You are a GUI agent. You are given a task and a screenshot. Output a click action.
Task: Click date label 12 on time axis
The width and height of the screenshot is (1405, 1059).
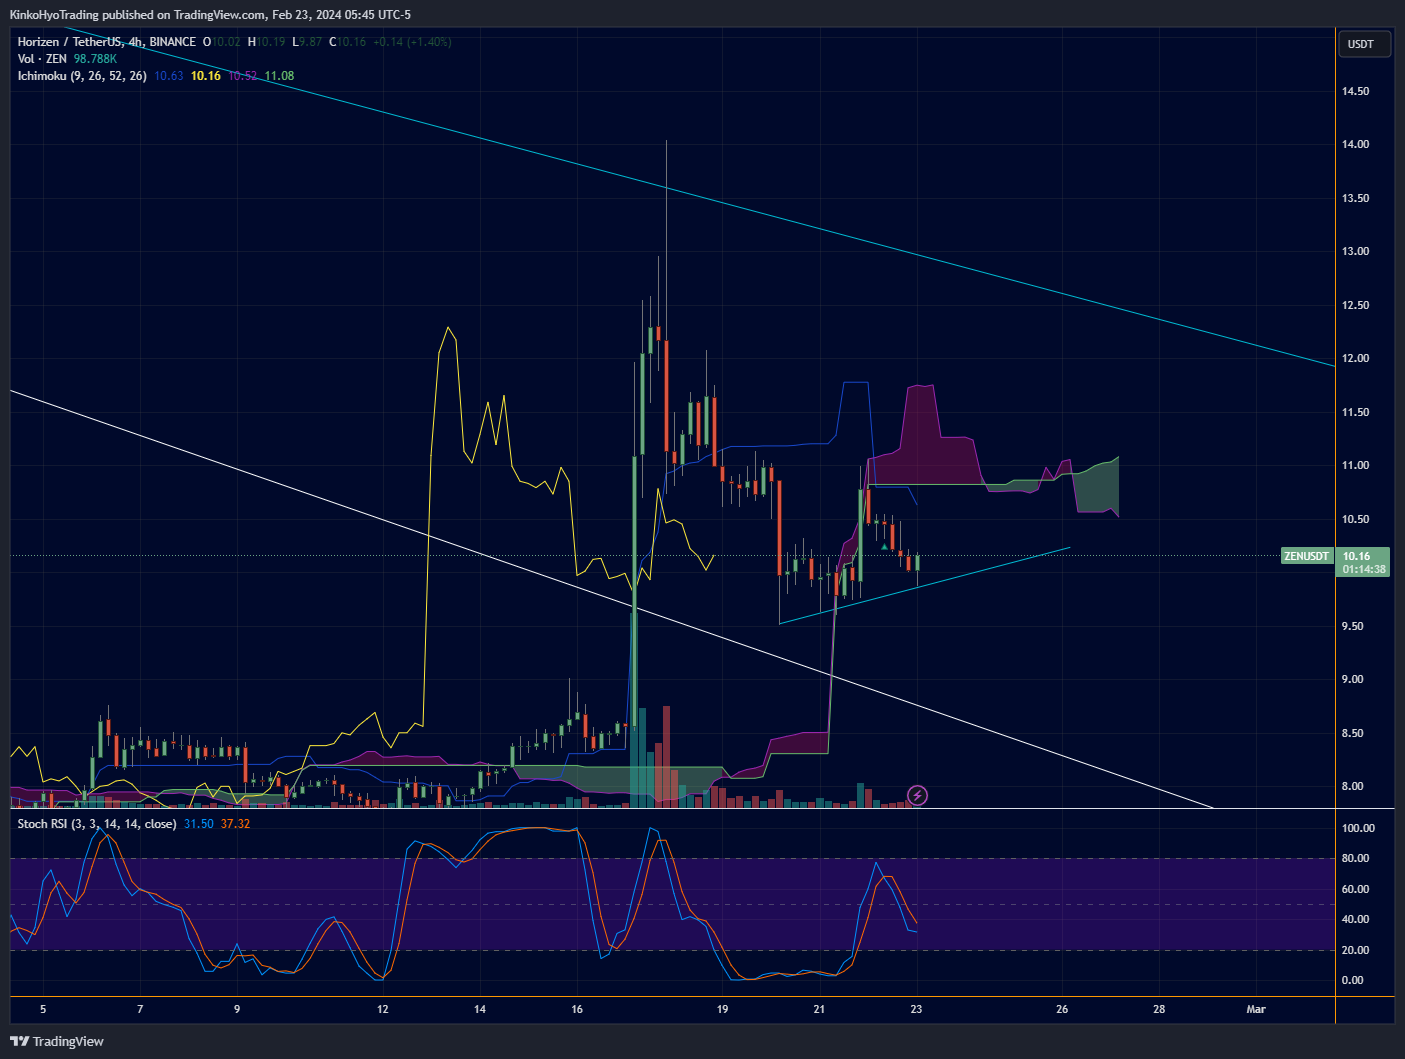coord(383,1009)
